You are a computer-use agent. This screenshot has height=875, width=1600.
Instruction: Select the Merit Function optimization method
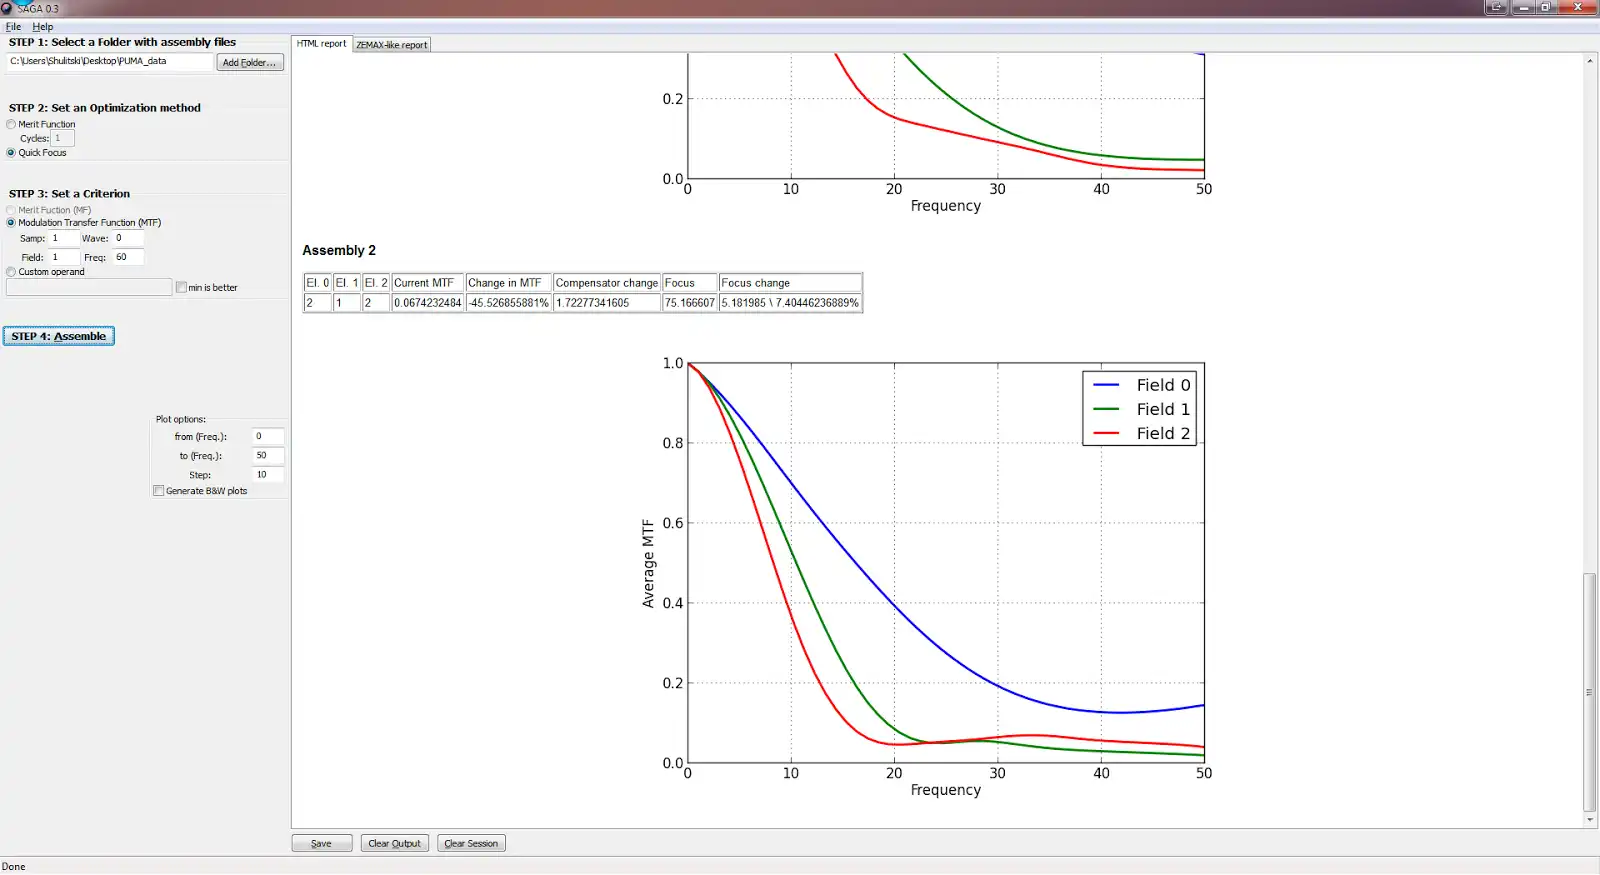[11, 125]
